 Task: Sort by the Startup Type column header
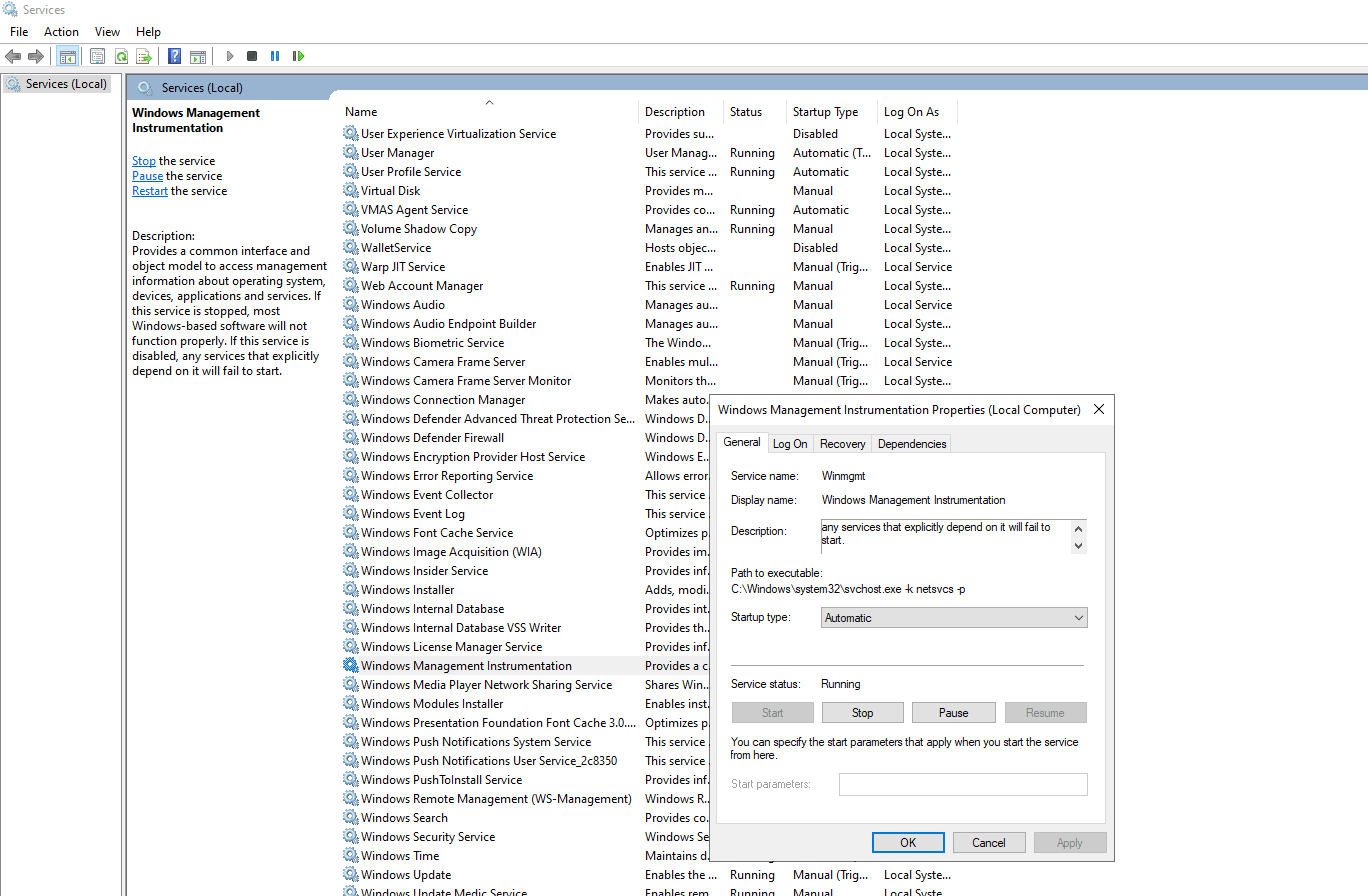point(832,112)
